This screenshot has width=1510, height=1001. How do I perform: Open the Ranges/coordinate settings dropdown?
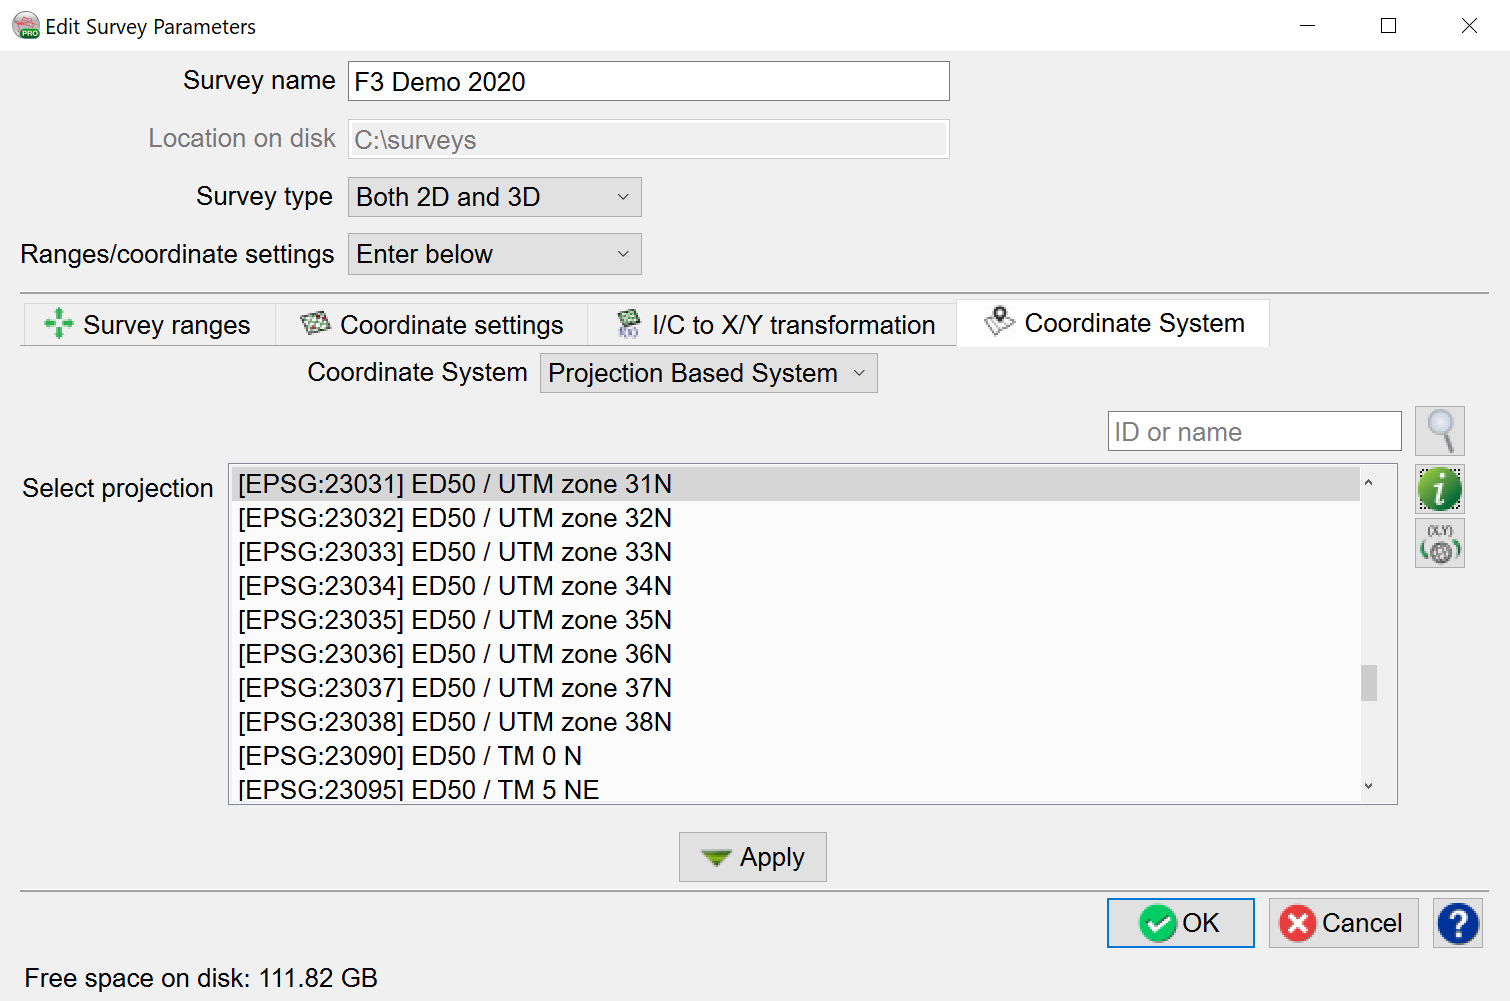[x=494, y=254]
